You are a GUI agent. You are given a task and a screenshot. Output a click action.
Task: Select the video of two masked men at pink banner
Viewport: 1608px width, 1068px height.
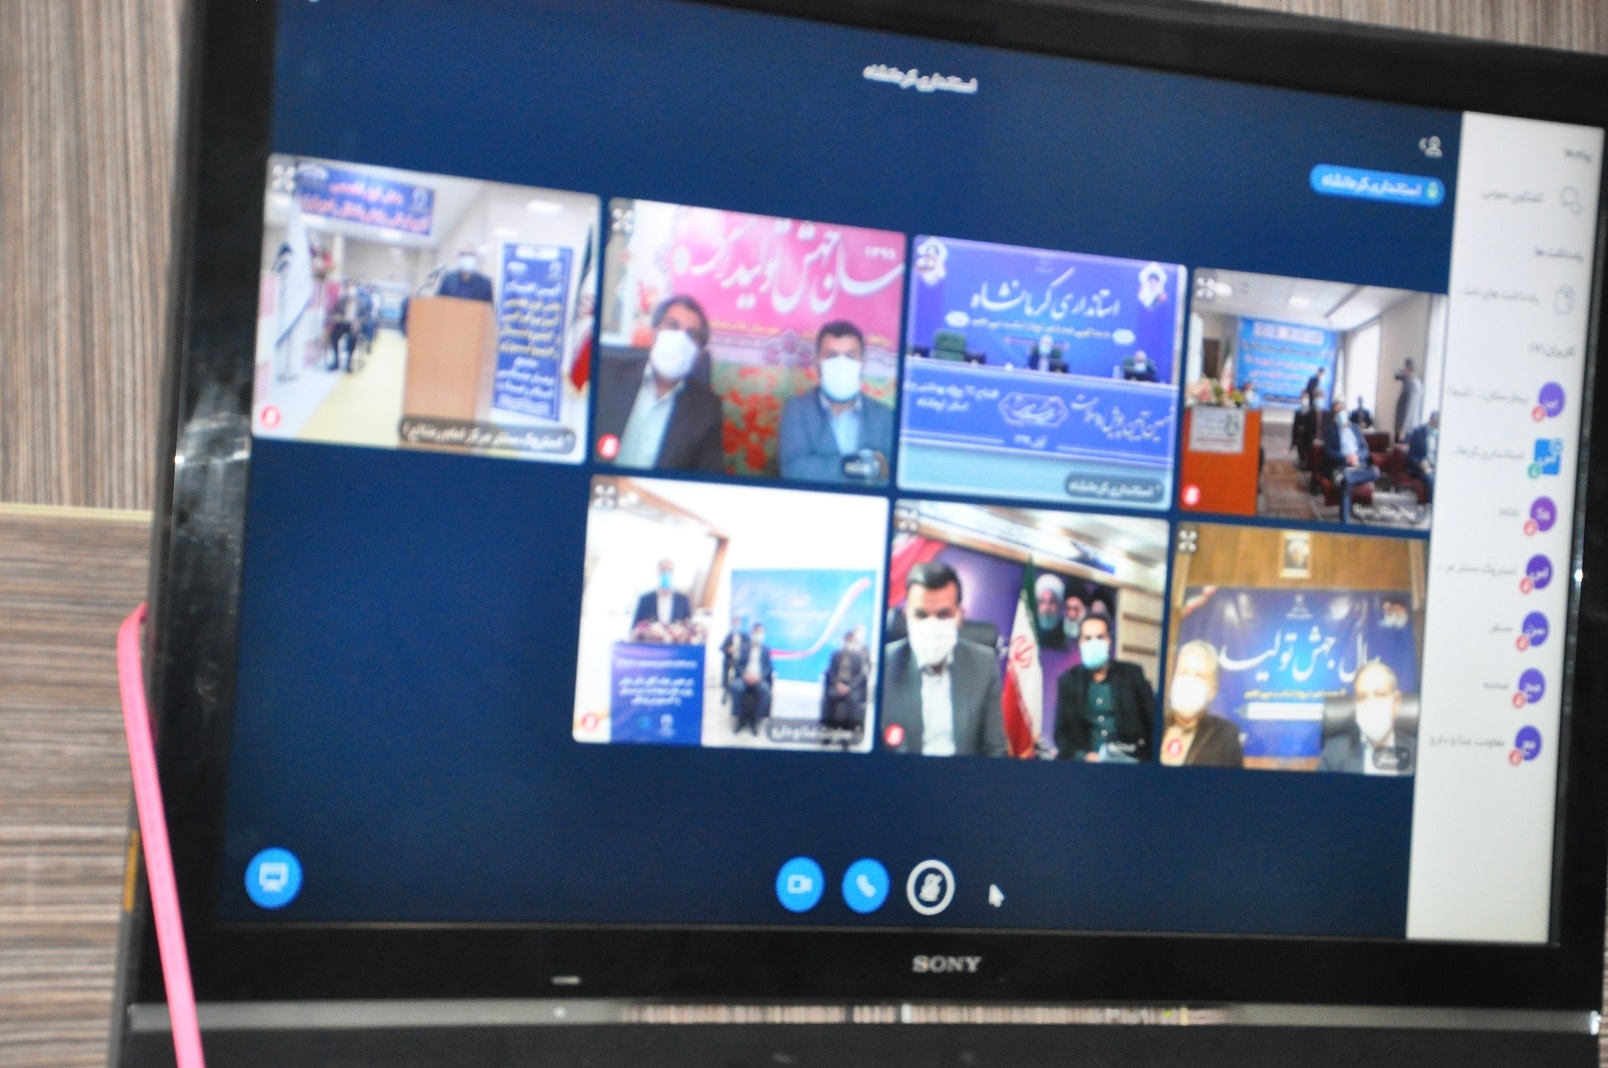pos(752,340)
